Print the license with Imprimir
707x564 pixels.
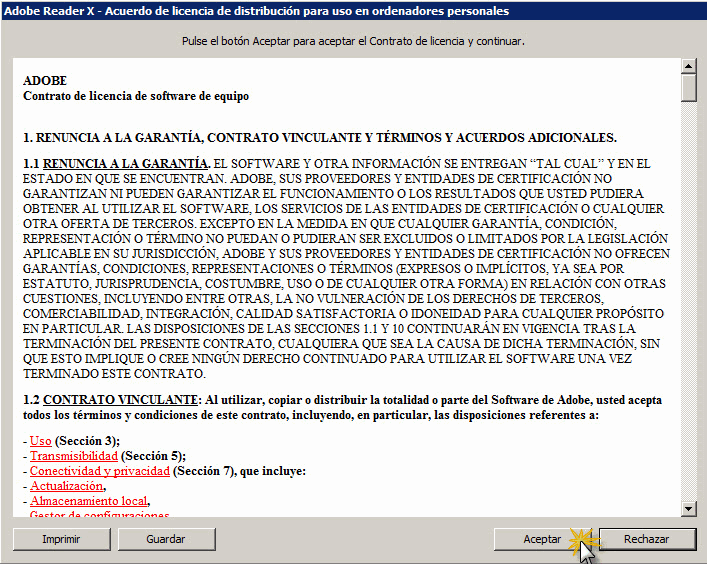tap(61, 539)
